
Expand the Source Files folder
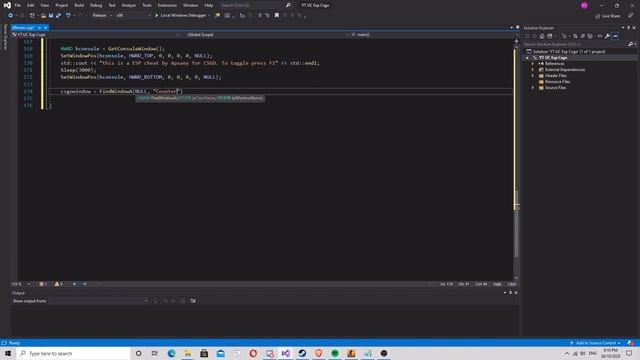pyautogui.click(x=533, y=88)
